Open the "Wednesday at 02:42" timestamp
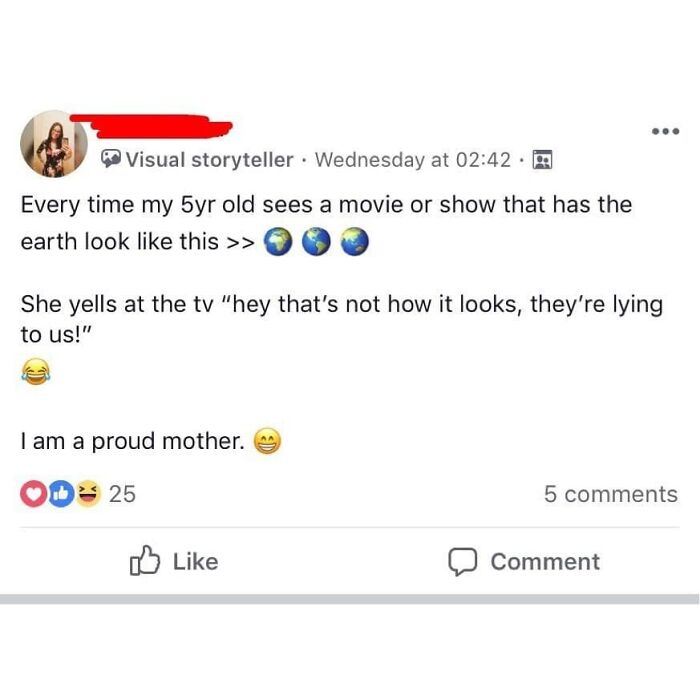This screenshot has height=700, width=700. pyautogui.click(x=413, y=160)
